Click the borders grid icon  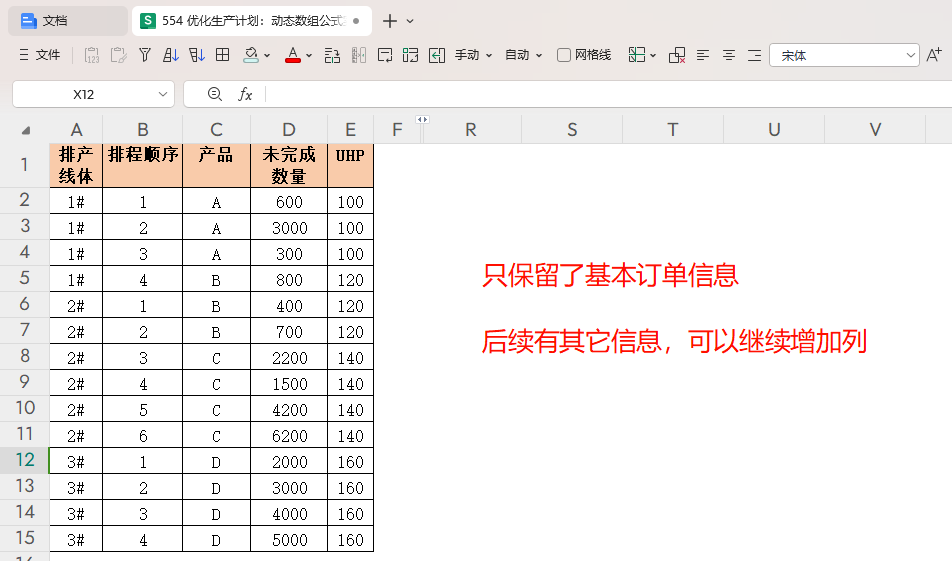tap(223, 55)
